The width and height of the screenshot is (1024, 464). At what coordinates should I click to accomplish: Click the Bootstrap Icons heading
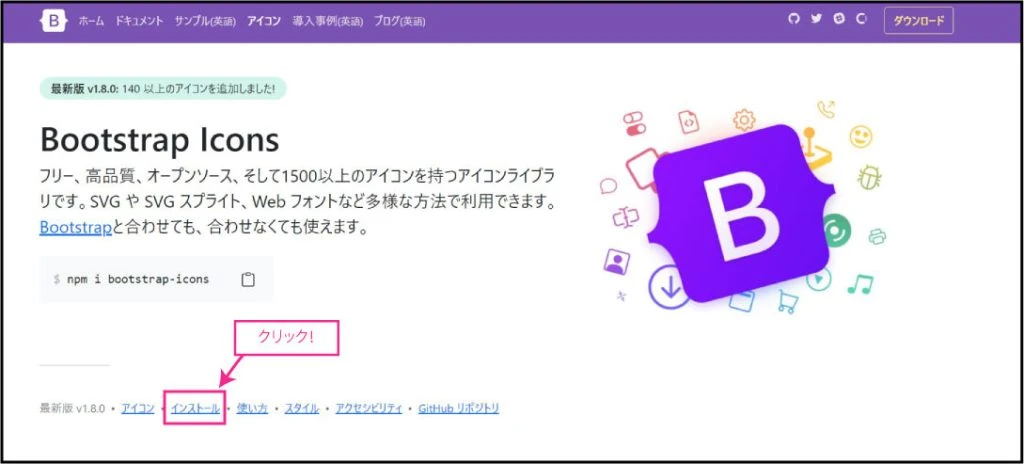point(159,139)
